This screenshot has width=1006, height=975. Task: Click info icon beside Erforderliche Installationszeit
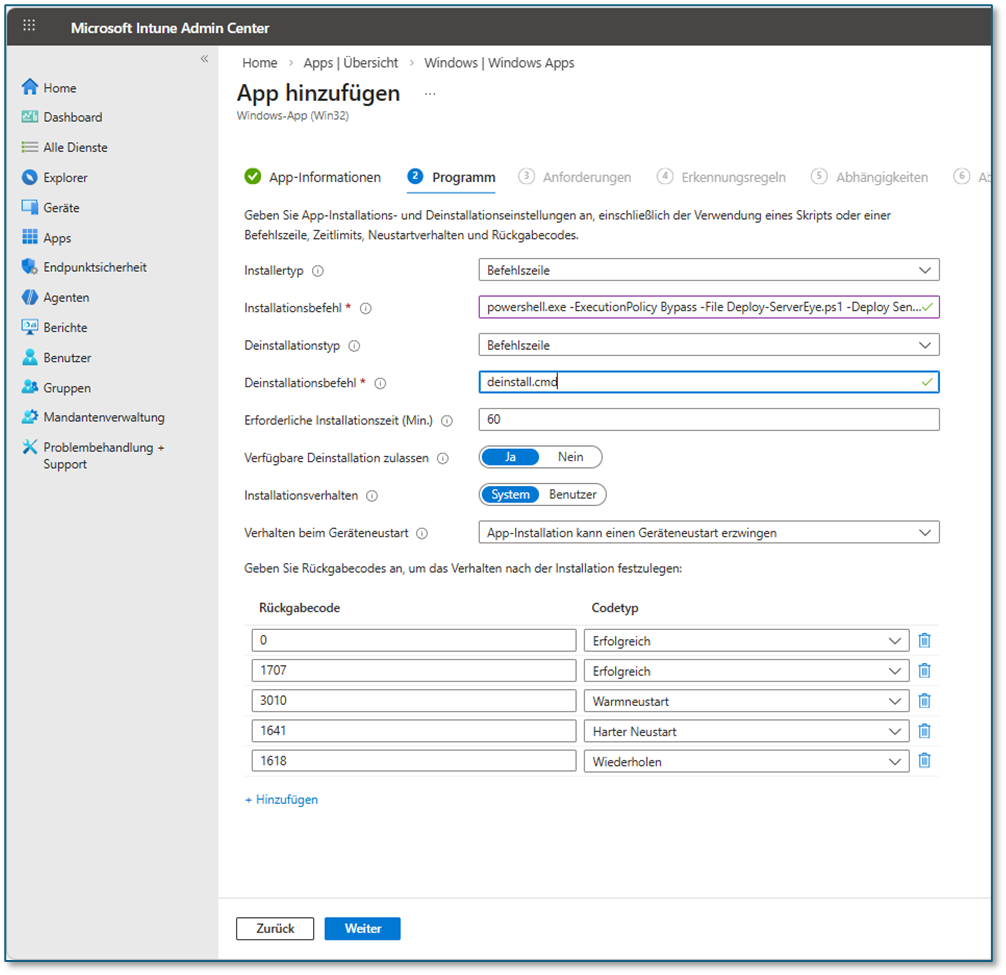click(447, 421)
